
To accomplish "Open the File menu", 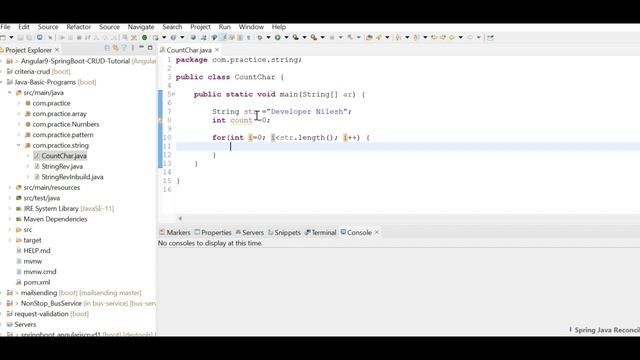I will click(x=5, y=27).
